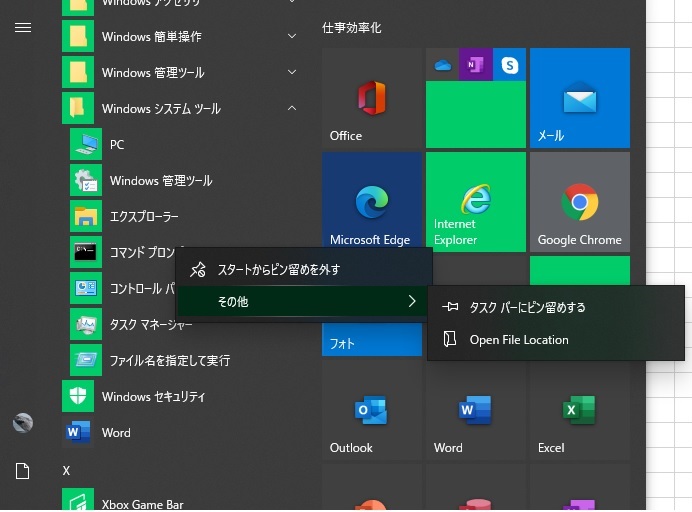Open the フォト tile
The image size is (692, 512).
tap(372, 339)
